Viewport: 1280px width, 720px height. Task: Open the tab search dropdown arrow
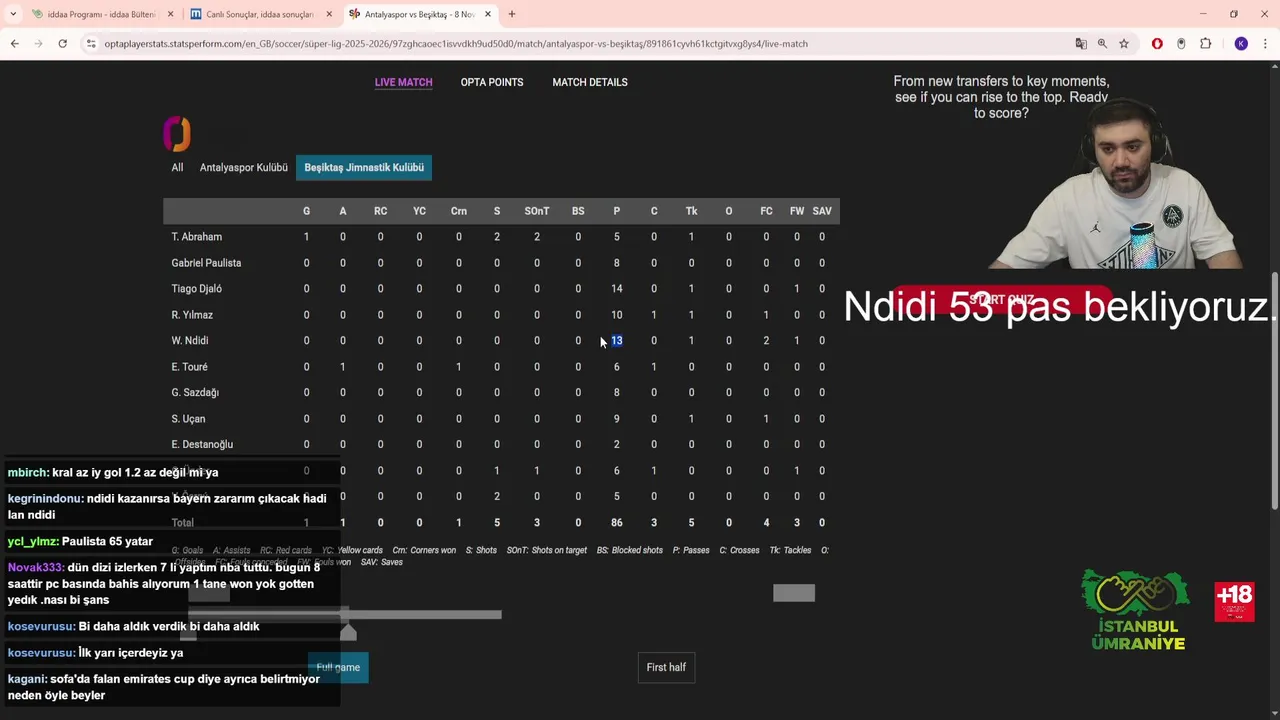tap(13, 14)
